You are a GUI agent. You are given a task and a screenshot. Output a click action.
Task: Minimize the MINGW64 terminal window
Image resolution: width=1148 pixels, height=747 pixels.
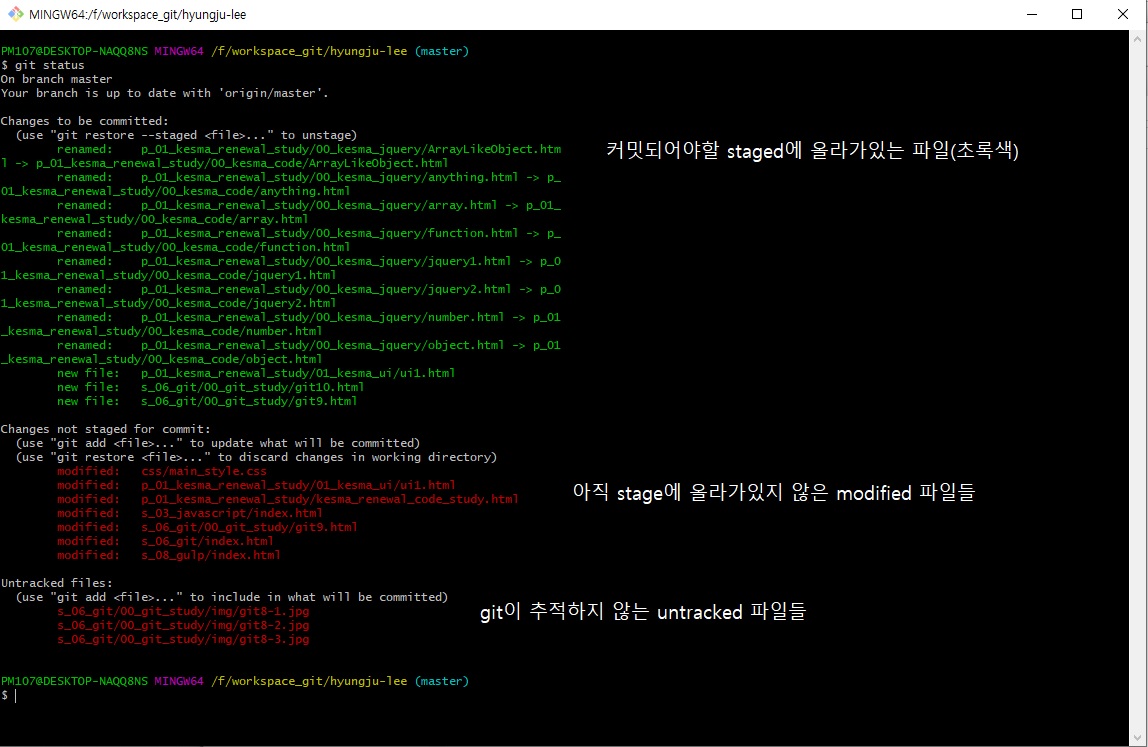point(1031,15)
